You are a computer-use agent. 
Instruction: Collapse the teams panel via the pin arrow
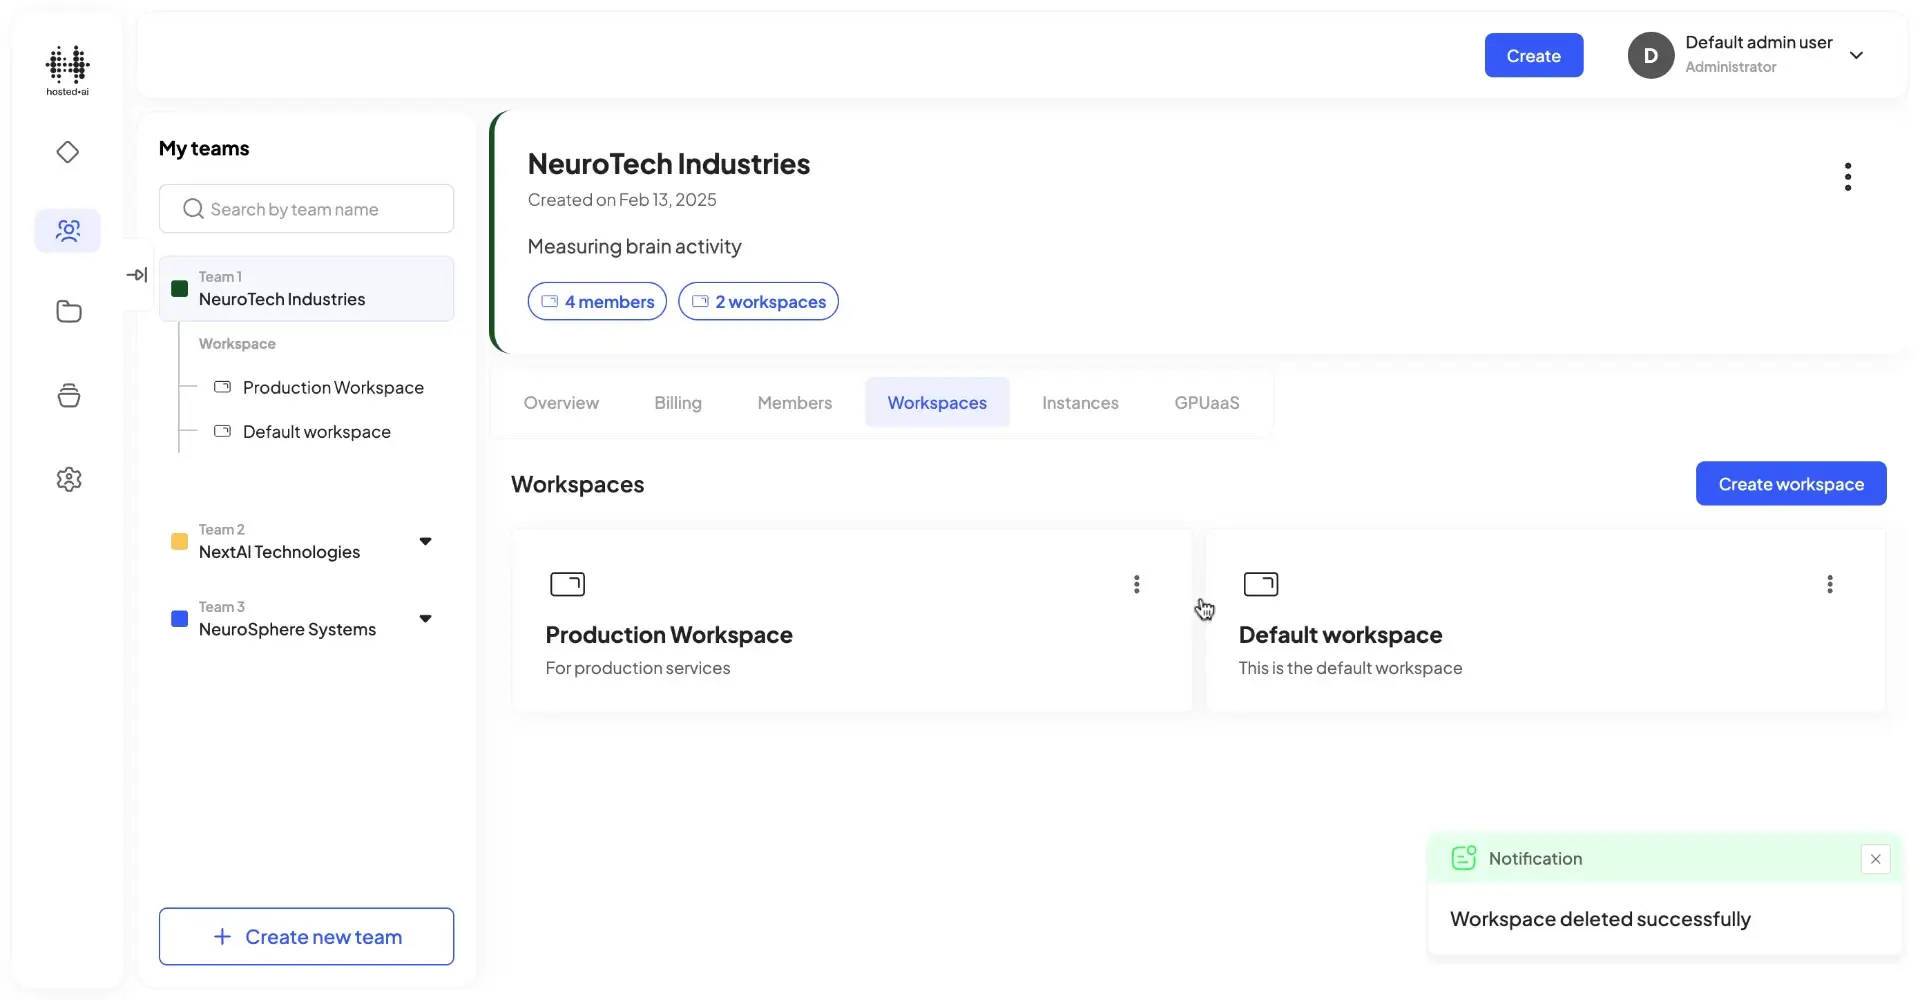(137, 274)
